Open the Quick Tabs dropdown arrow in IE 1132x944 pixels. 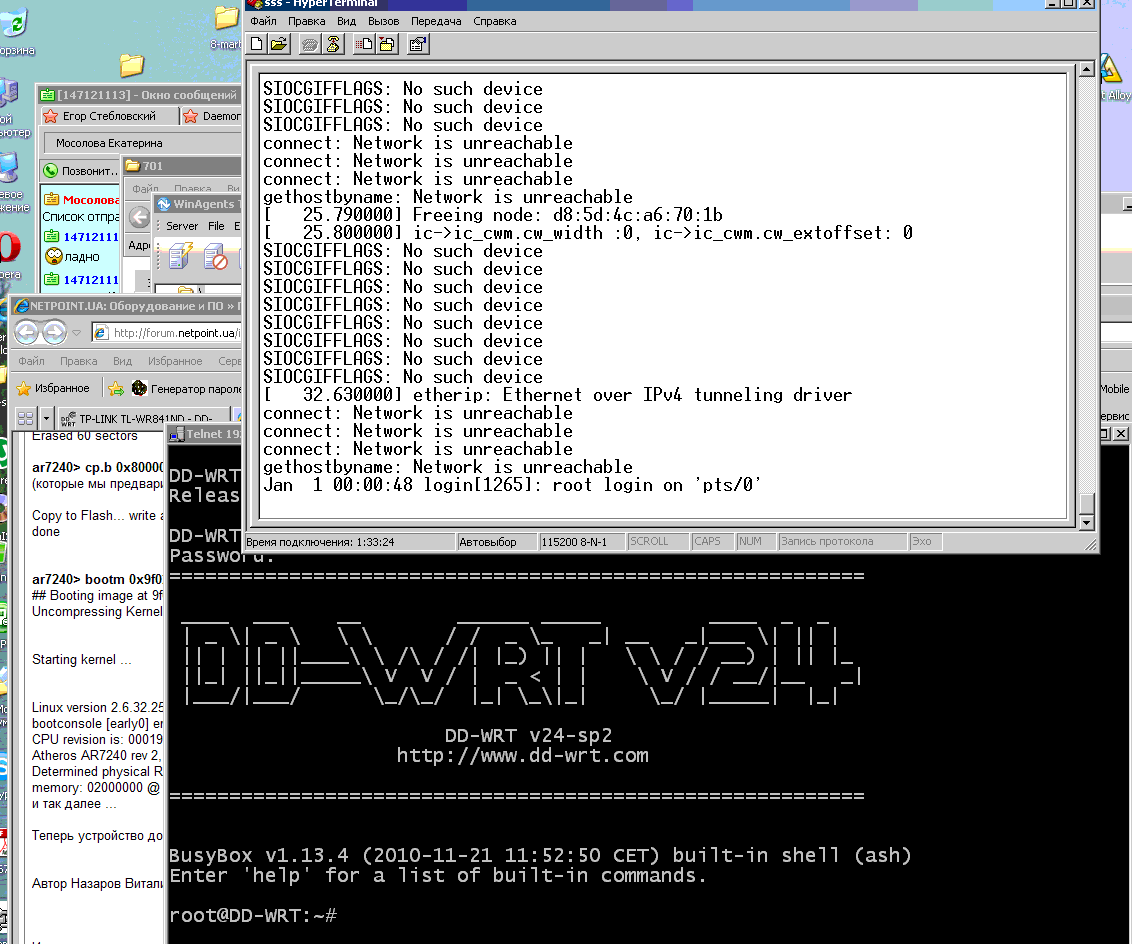(x=47, y=417)
